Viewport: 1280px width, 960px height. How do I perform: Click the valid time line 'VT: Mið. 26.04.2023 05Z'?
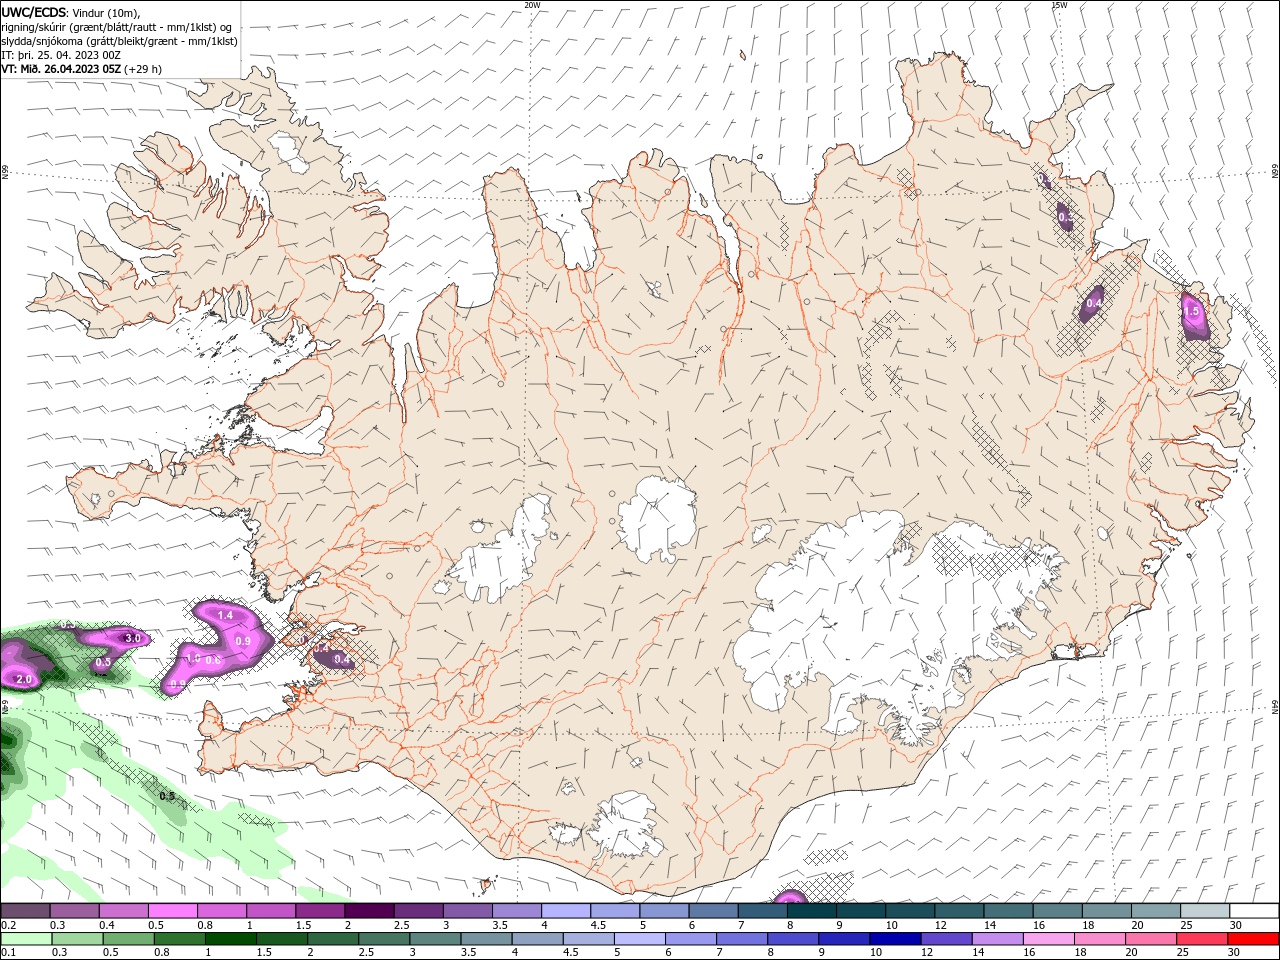pos(61,69)
